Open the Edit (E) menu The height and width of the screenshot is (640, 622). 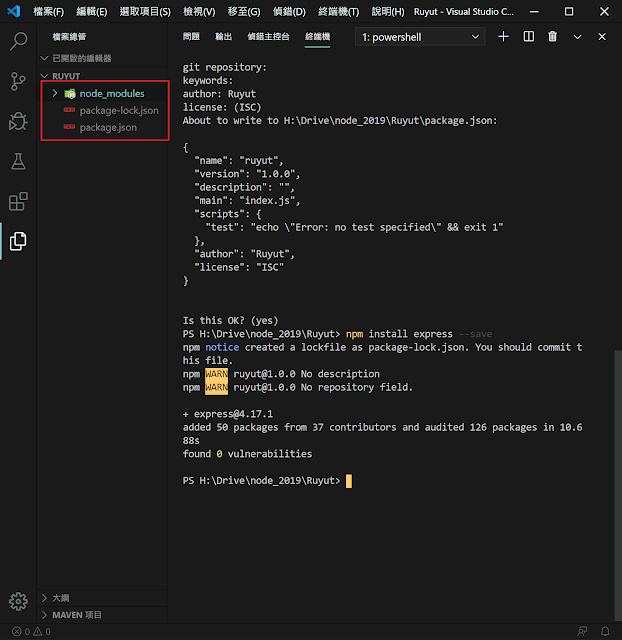92,11
